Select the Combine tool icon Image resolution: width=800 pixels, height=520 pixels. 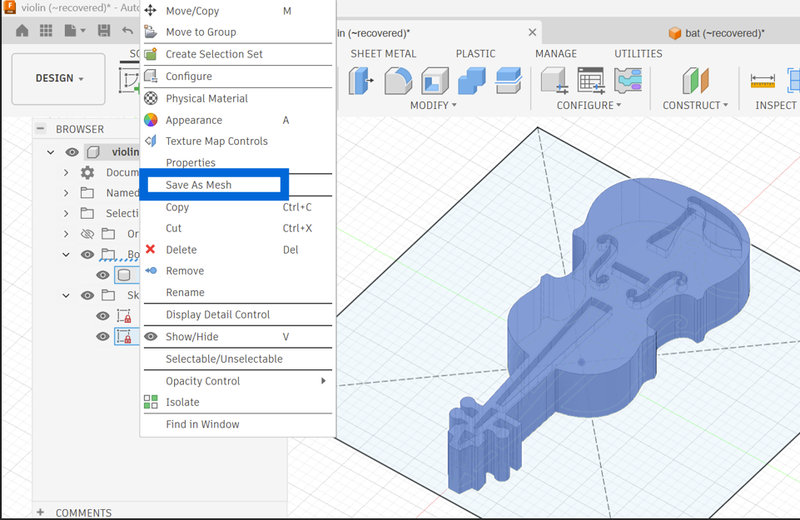pos(471,81)
